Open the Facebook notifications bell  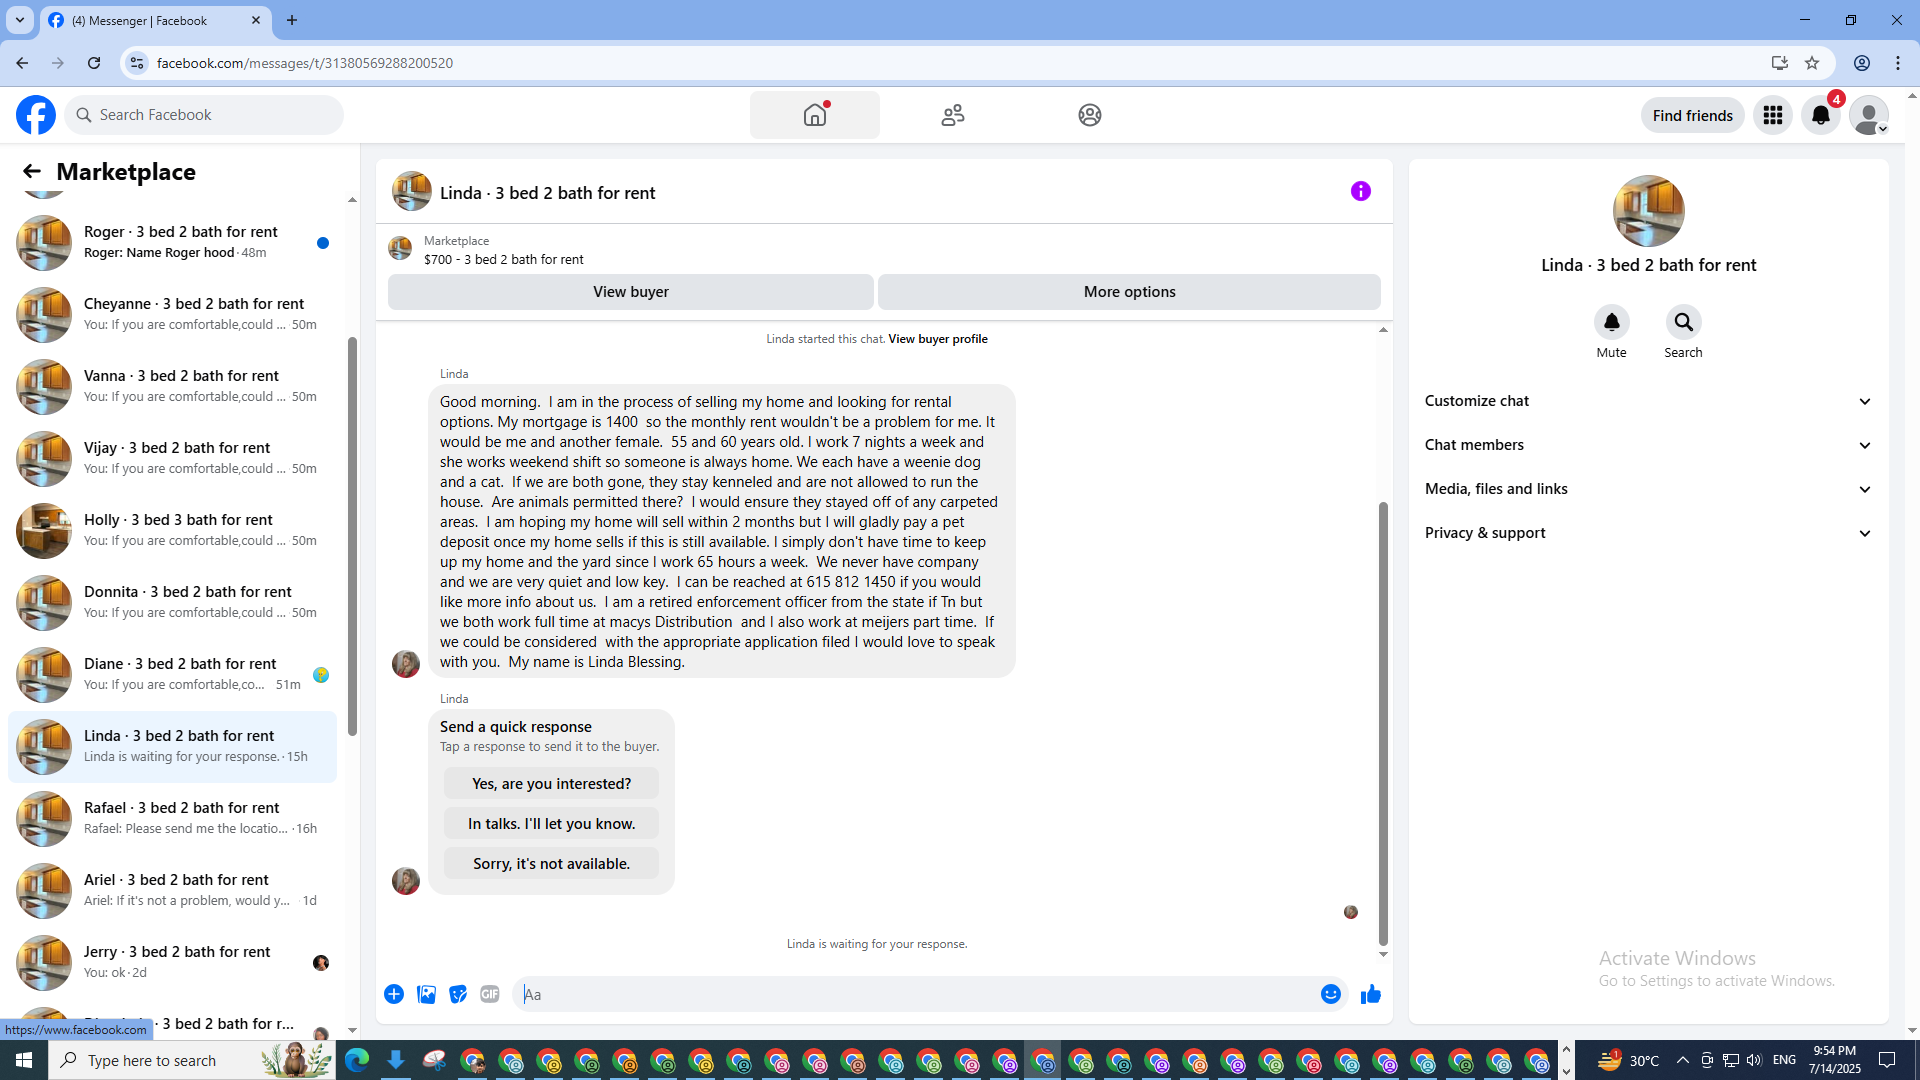[1820, 116]
